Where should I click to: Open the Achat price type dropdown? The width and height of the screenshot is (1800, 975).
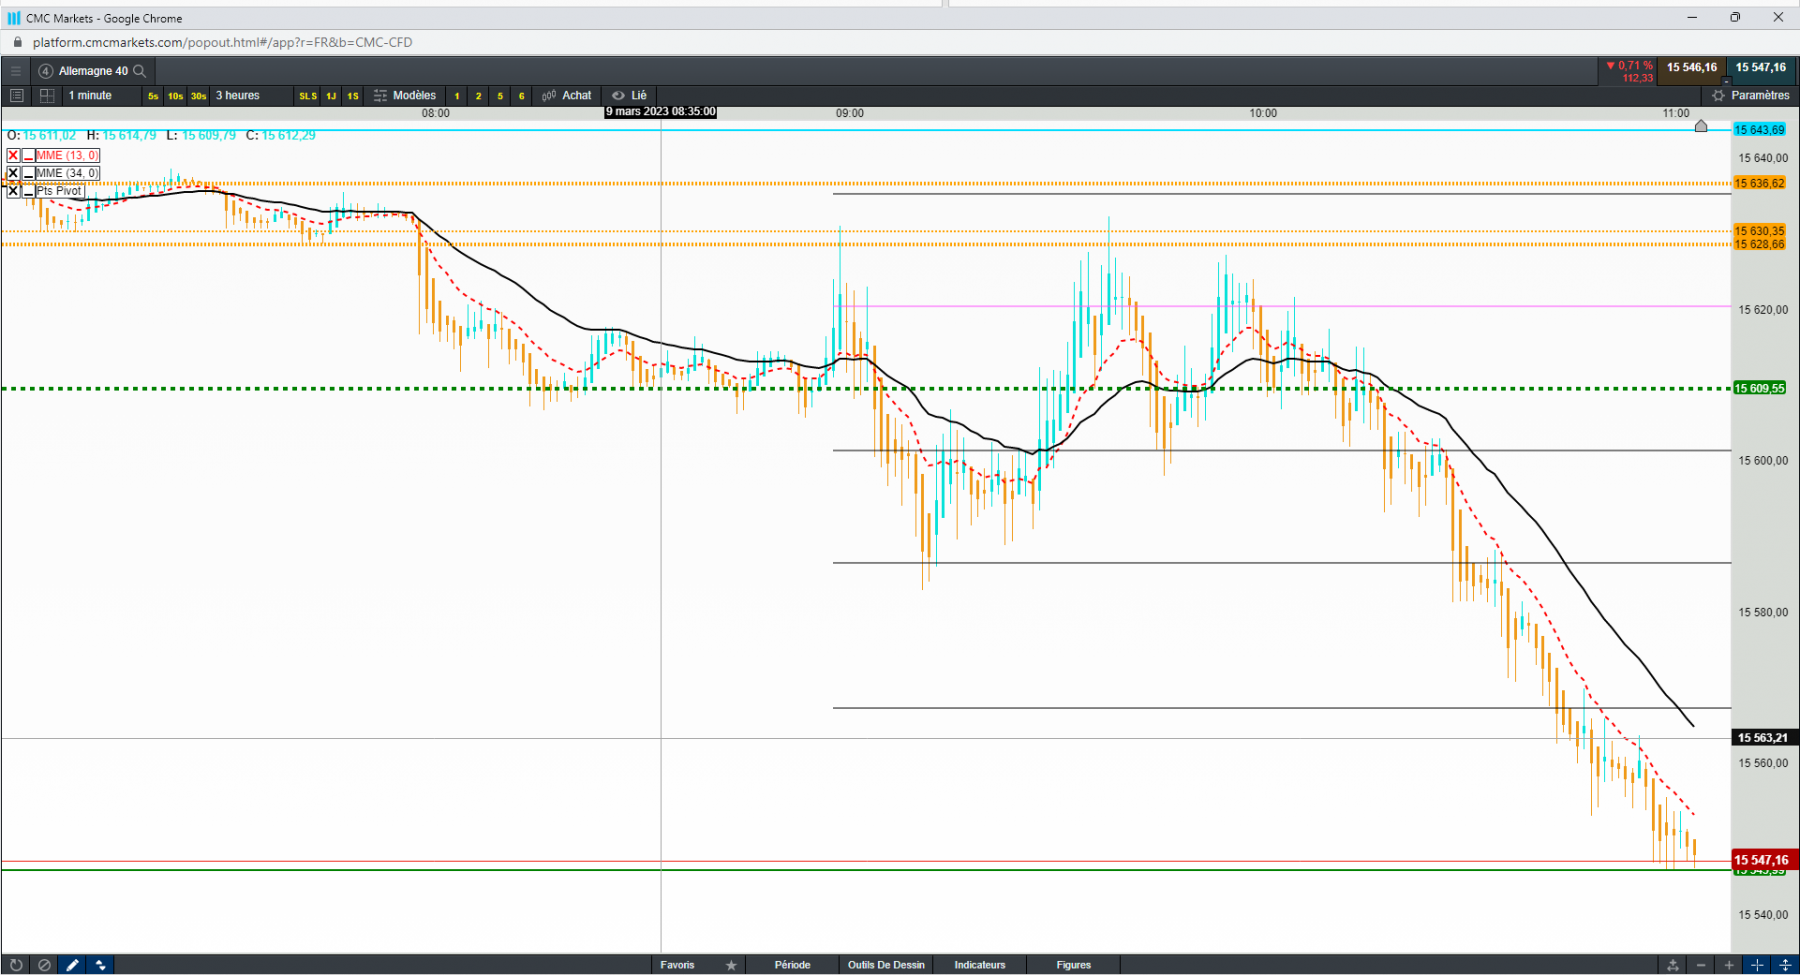(x=567, y=96)
